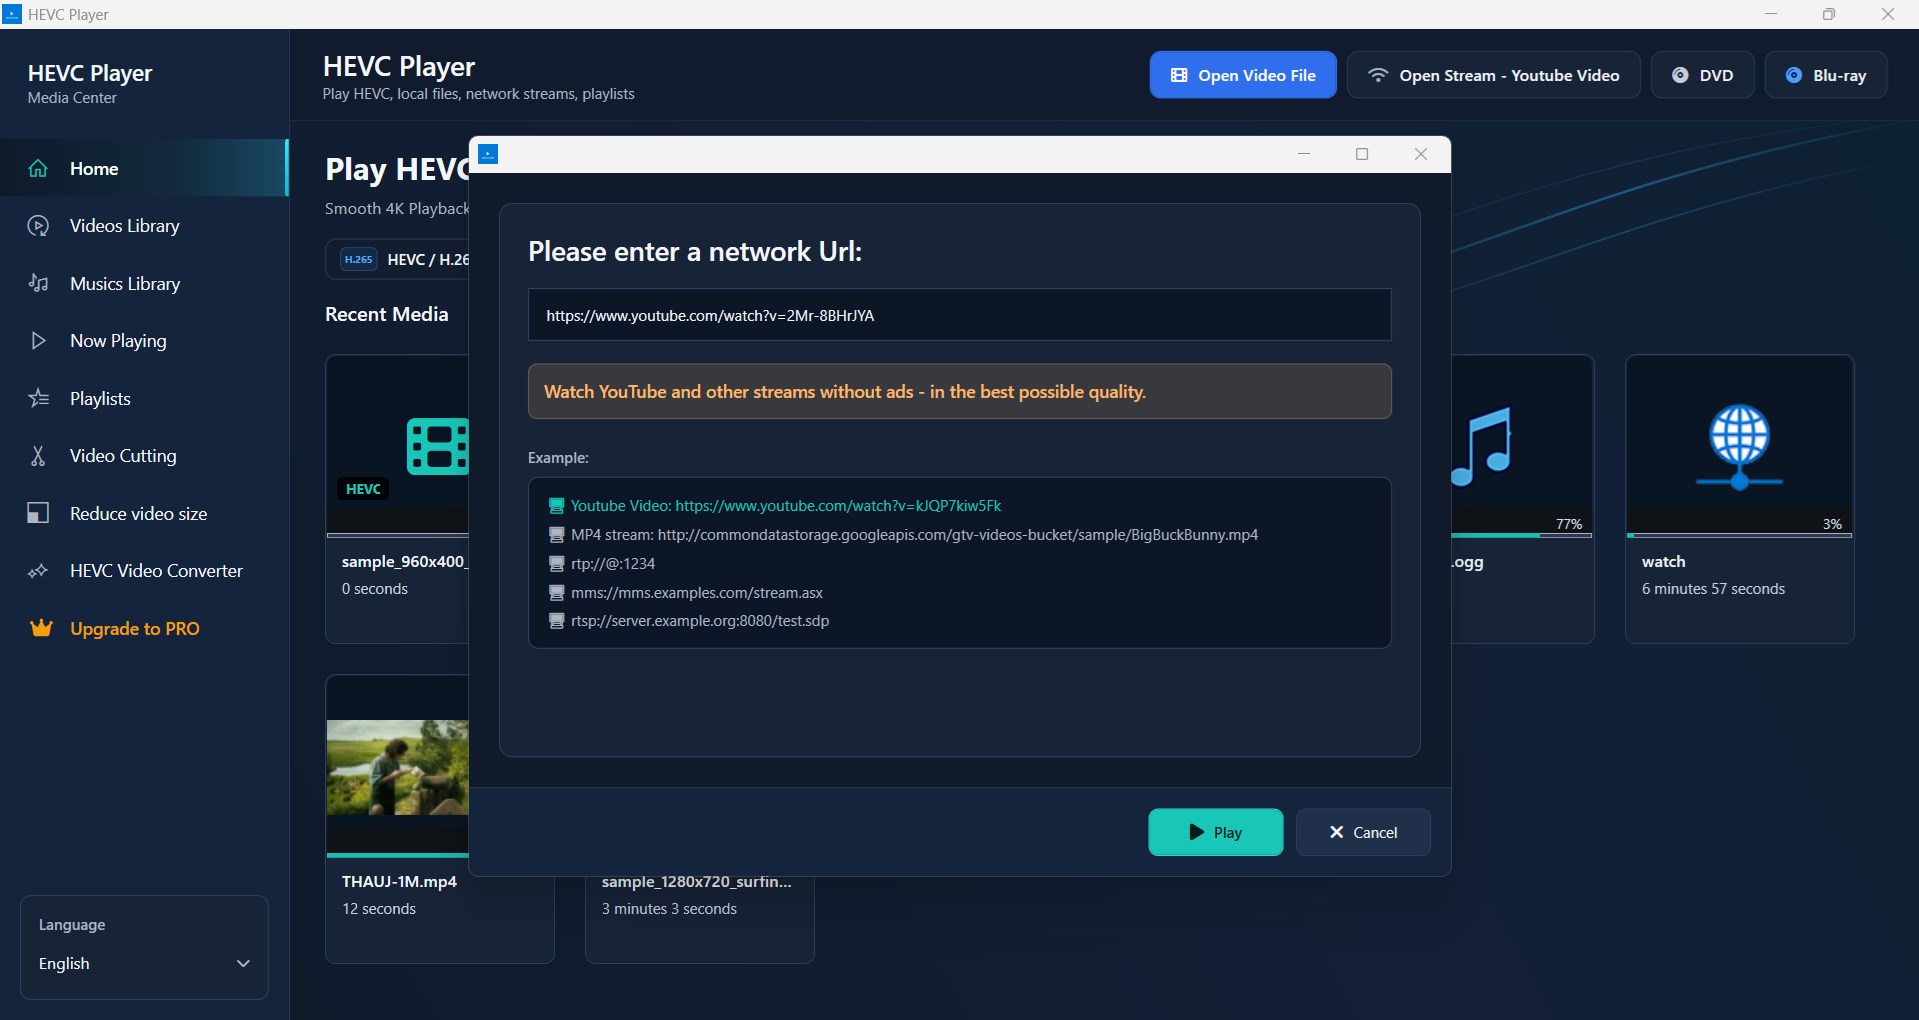Viewport: 1919px width, 1020px height.
Task: Click Open Stream - Youtube Video button
Action: click(x=1493, y=75)
